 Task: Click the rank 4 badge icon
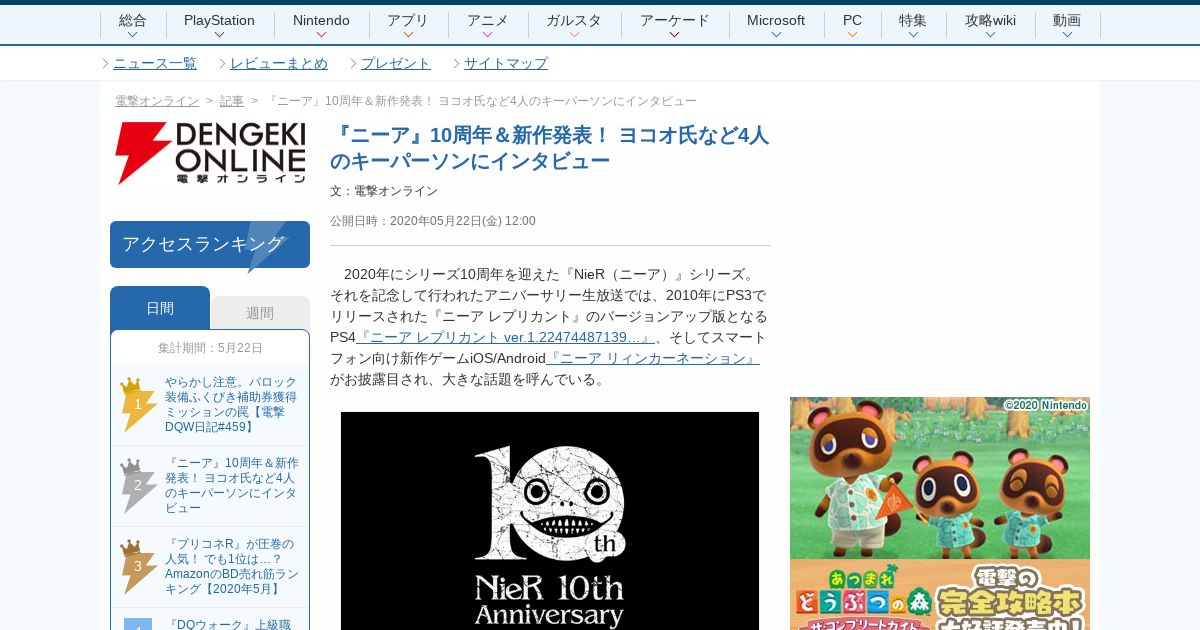point(138,624)
